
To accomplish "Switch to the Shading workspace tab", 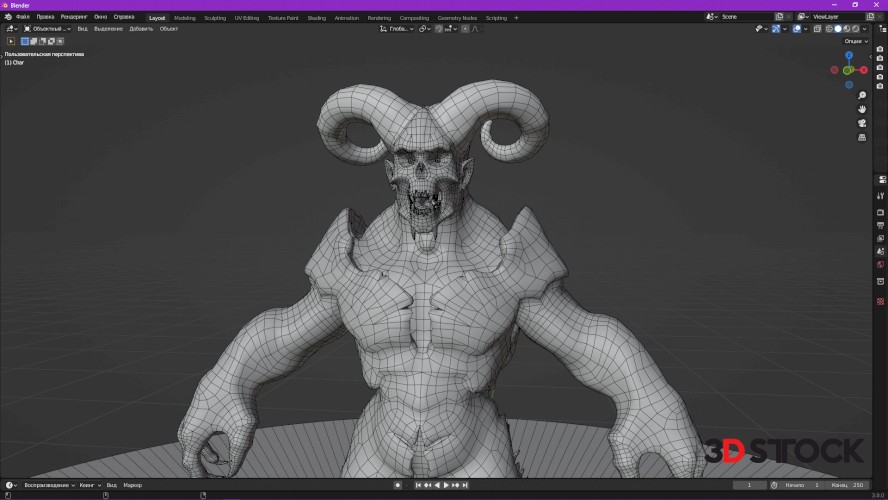I will click(x=317, y=18).
